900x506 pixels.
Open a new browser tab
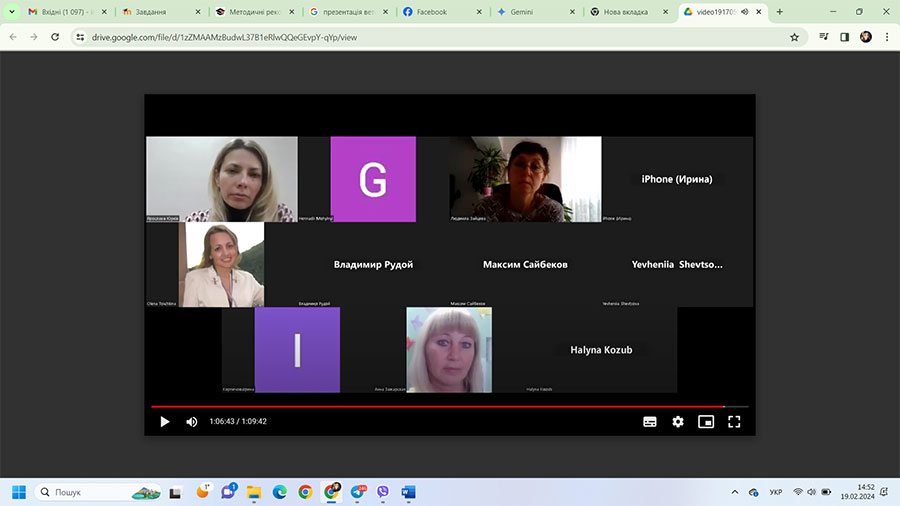(x=780, y=12)
